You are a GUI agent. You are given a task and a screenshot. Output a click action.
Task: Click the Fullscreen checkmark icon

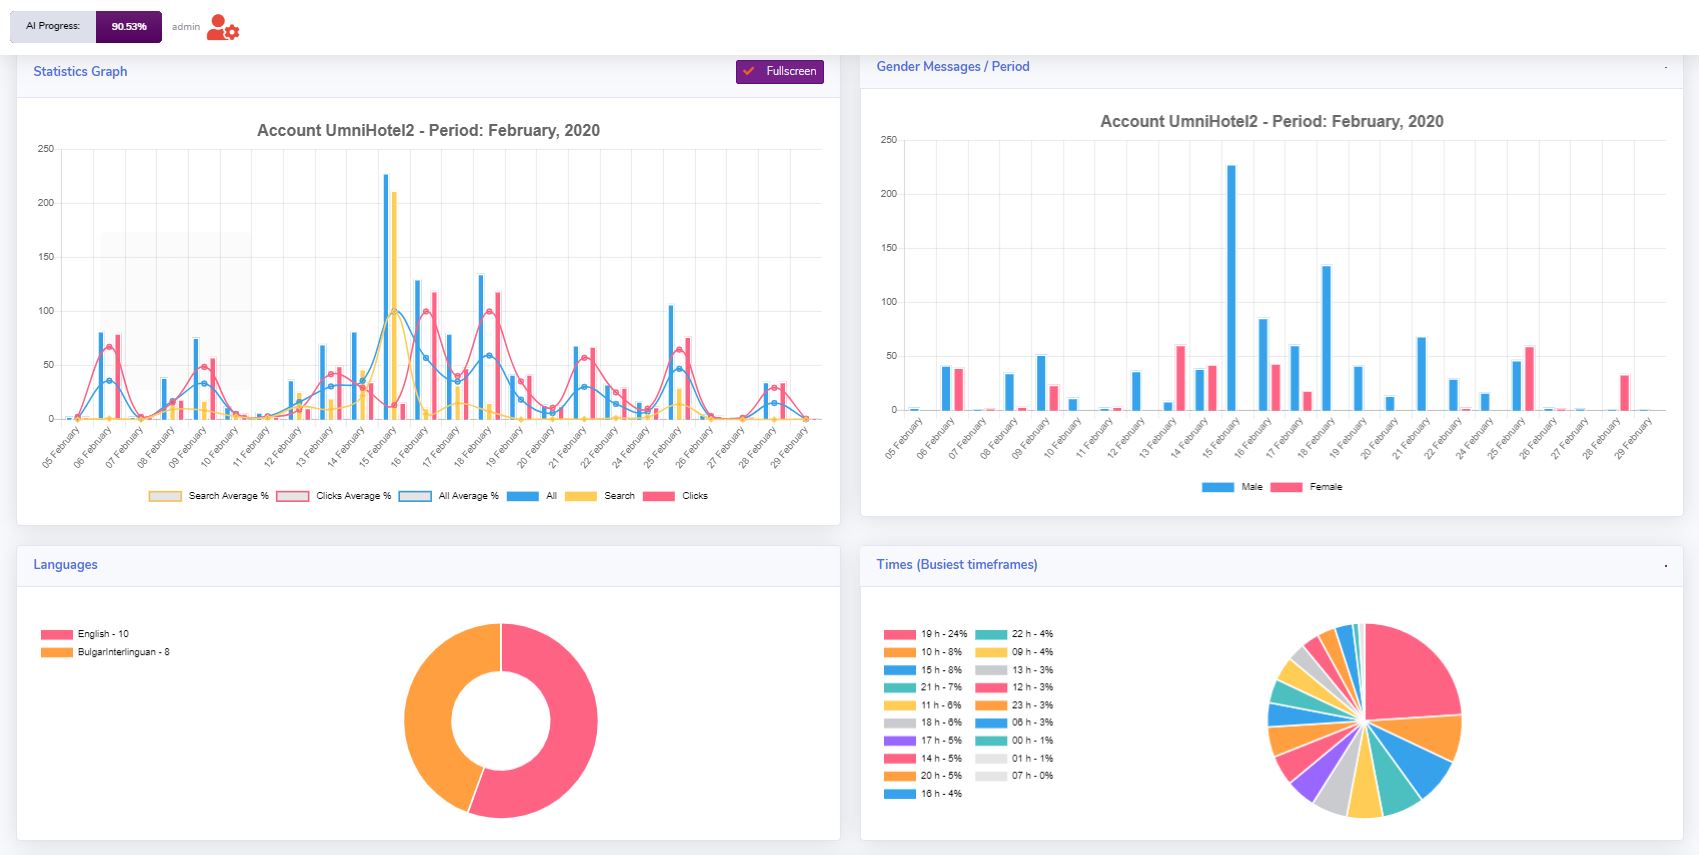tap(749, 71)
